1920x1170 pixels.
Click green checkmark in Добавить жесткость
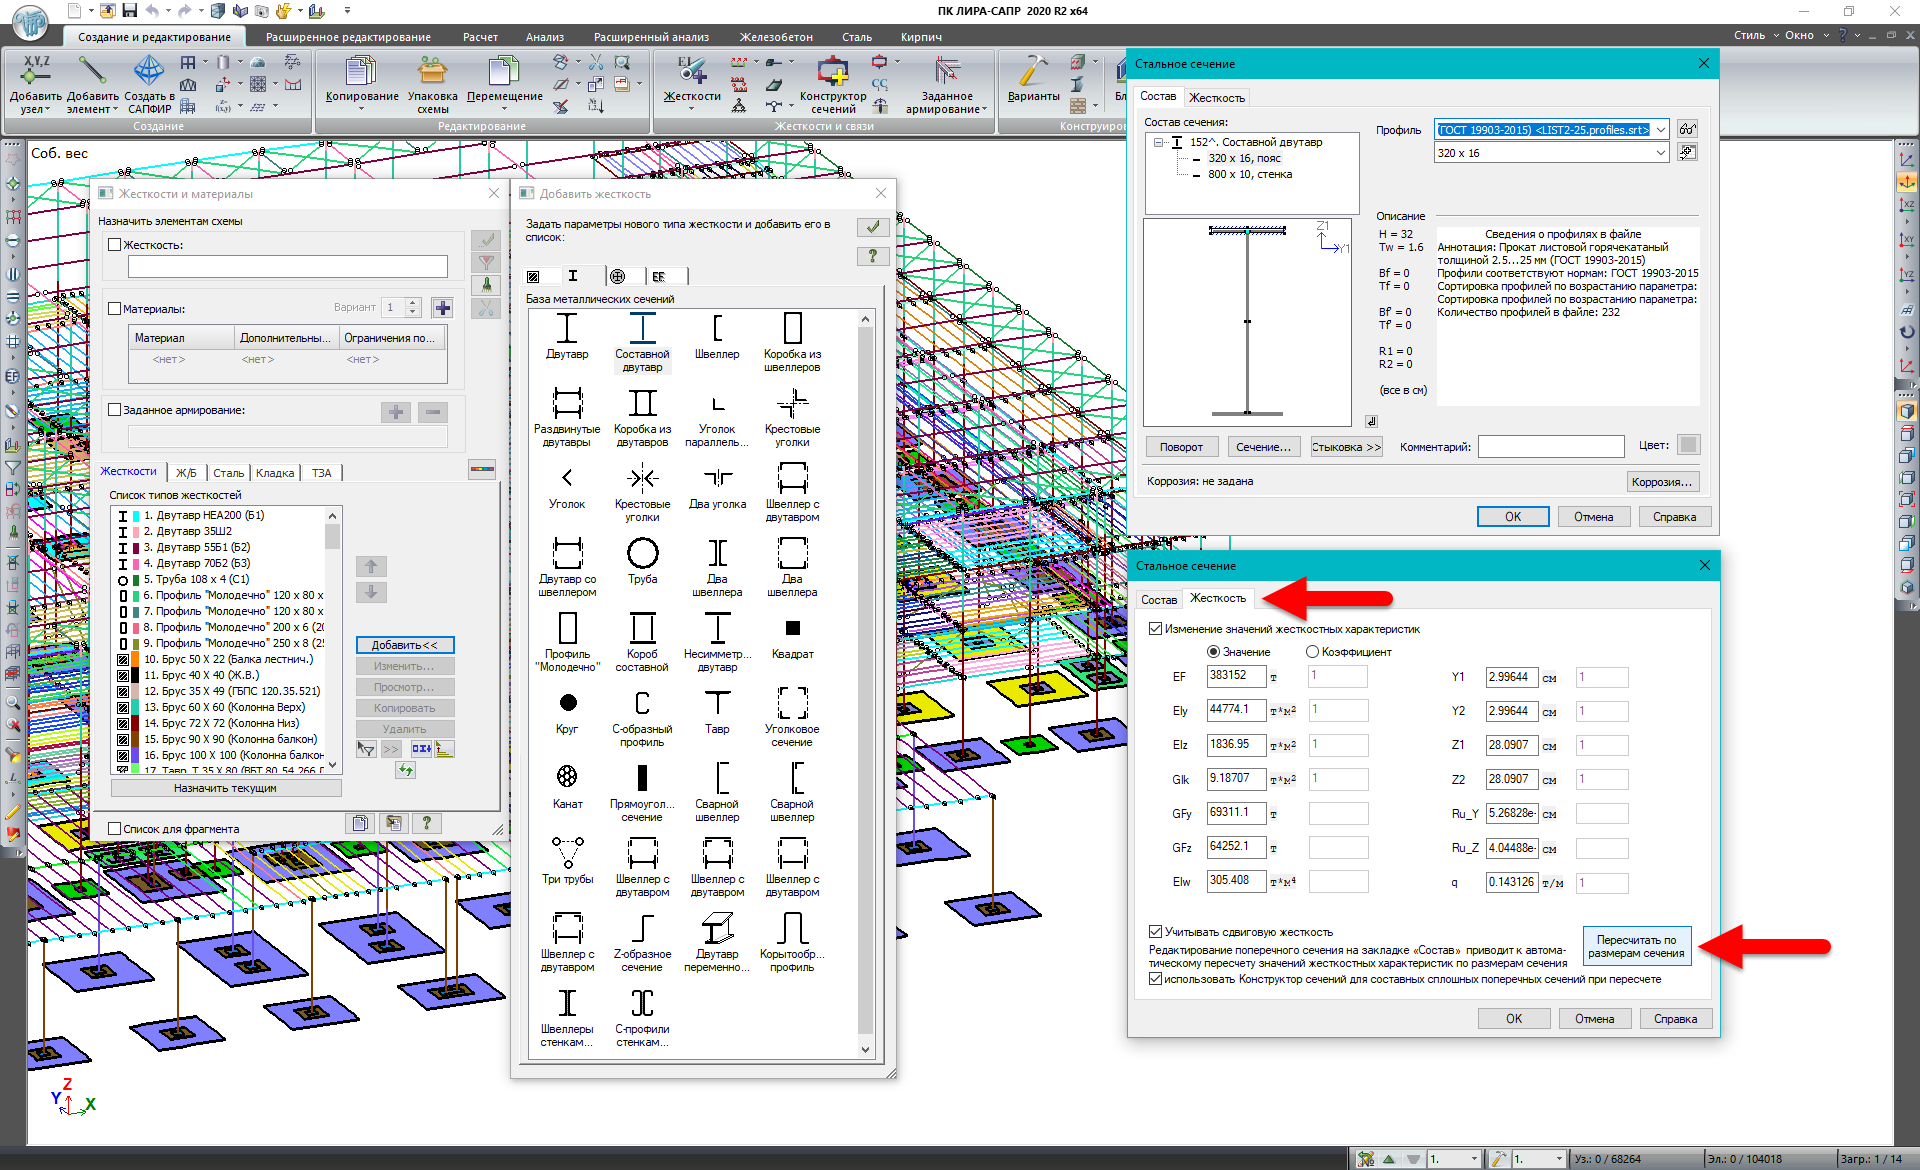(x=873, y=227)
